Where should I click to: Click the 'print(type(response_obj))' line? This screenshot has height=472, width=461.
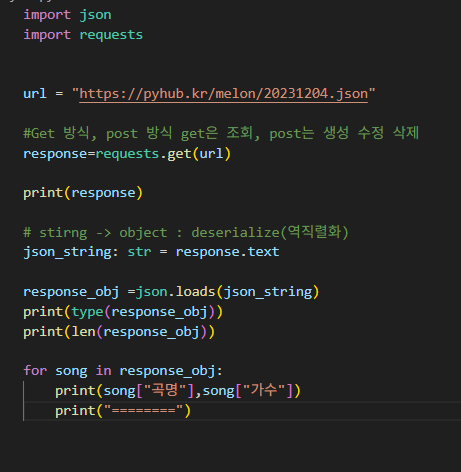tap(123, 312)
